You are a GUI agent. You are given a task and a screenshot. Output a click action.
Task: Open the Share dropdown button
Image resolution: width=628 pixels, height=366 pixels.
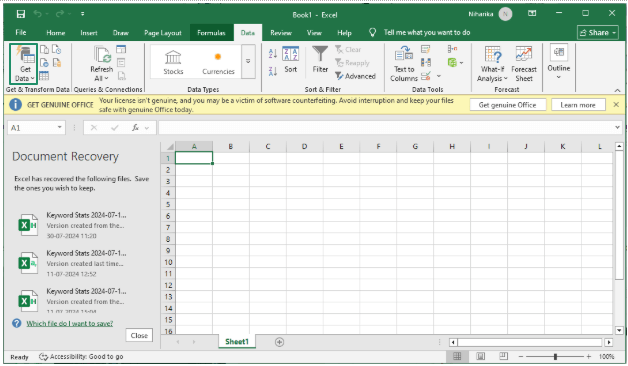[x=598, y=33]
